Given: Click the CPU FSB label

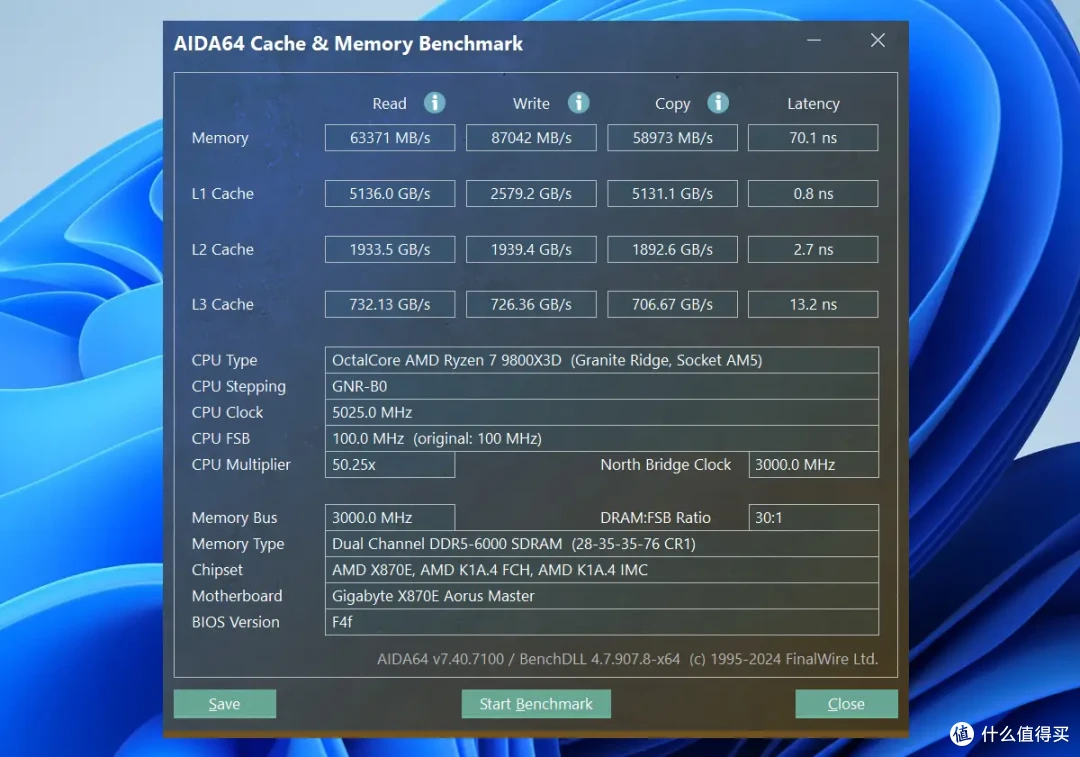Looking at the screenshot, I should tap(220, 439).
